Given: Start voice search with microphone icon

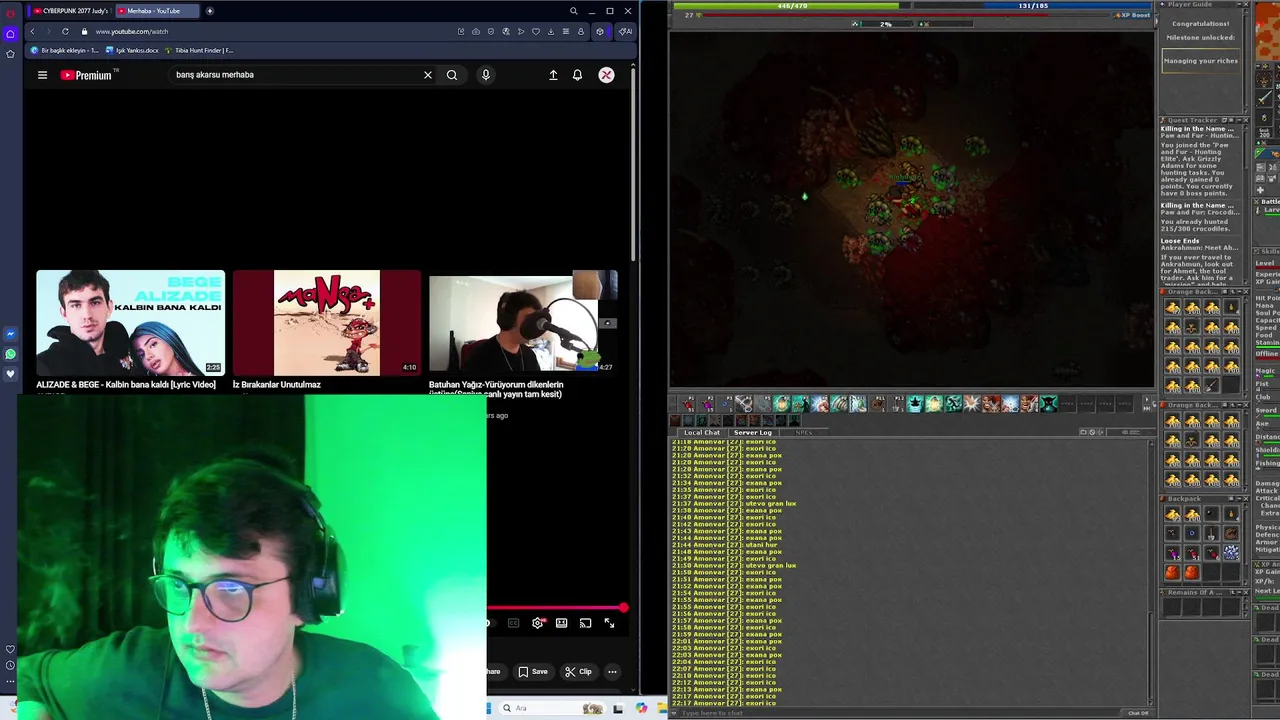Looking at the screenshot, I should (x=486, y=75).
